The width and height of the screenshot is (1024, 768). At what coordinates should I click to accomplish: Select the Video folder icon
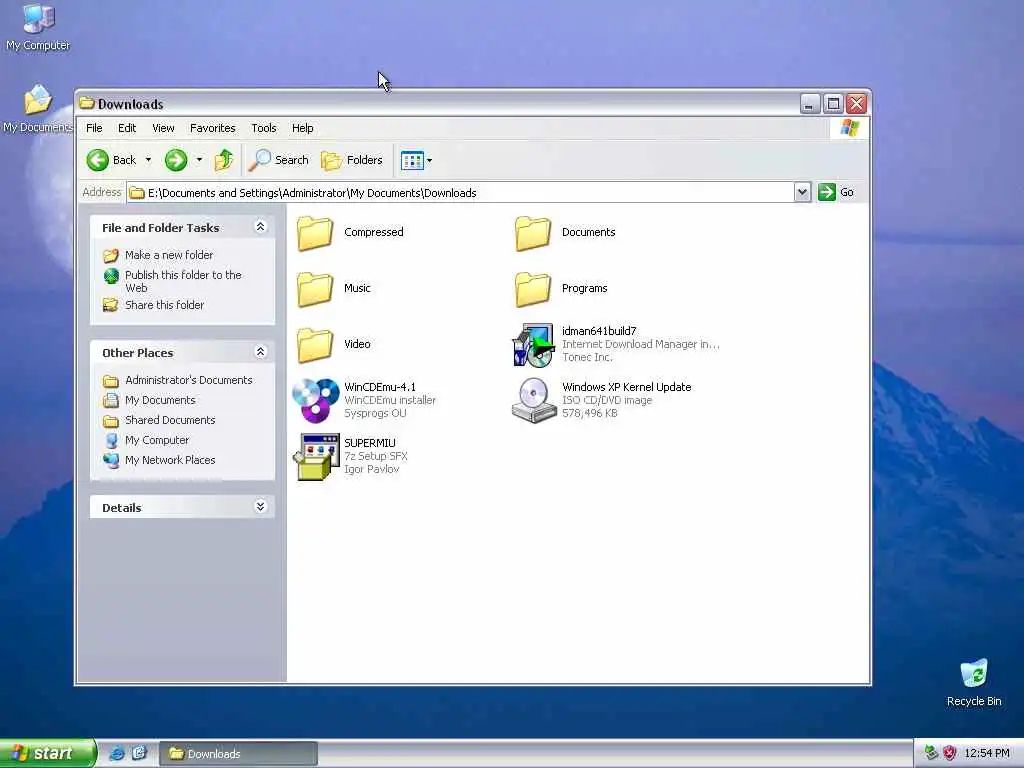[315, 345]
